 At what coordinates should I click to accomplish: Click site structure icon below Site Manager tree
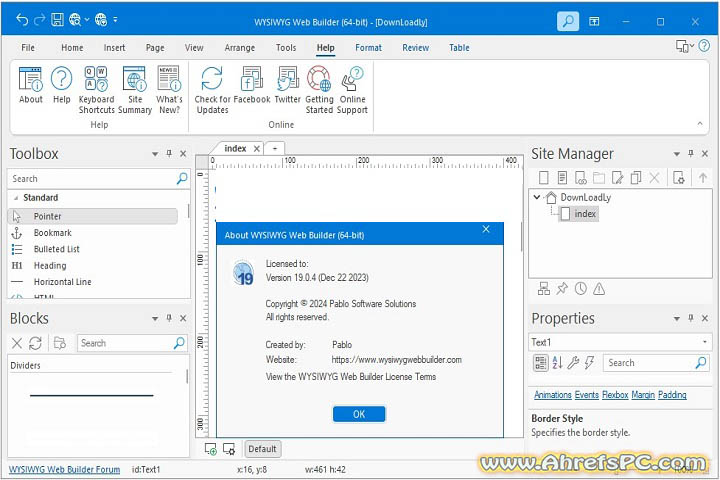pos(544,288)
